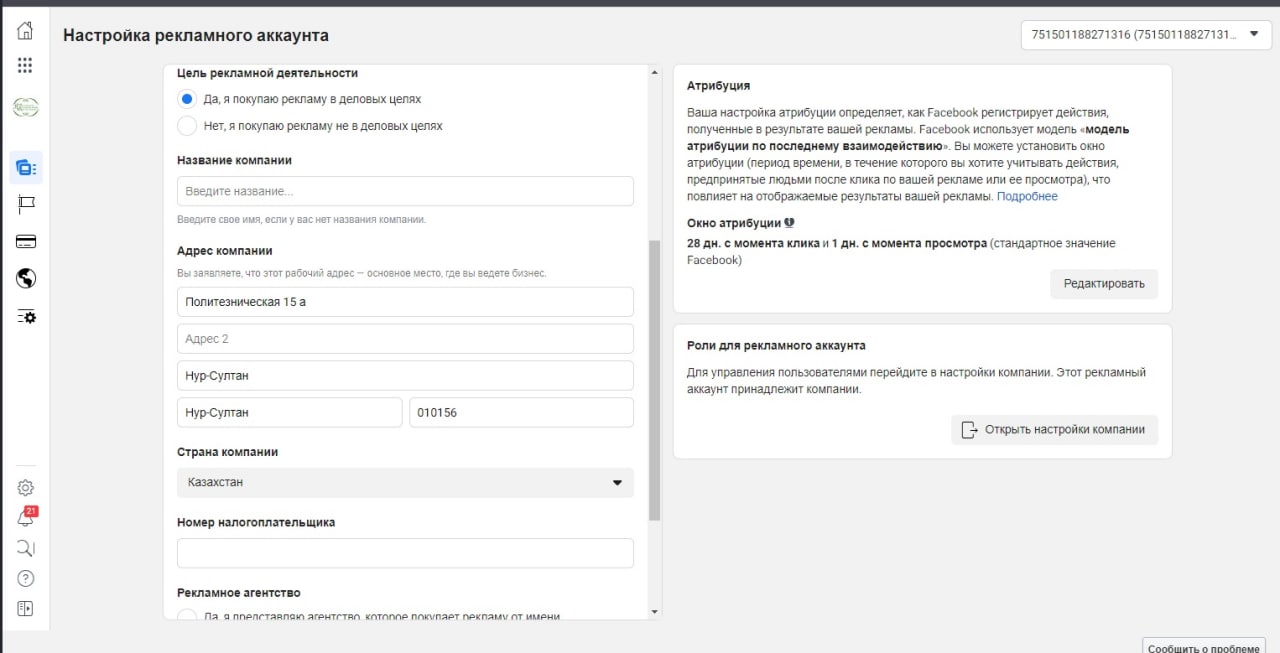Viewport: 1280px width, 653px height.
Task: Click the Редактировать button
Action: click(1104, 283)
